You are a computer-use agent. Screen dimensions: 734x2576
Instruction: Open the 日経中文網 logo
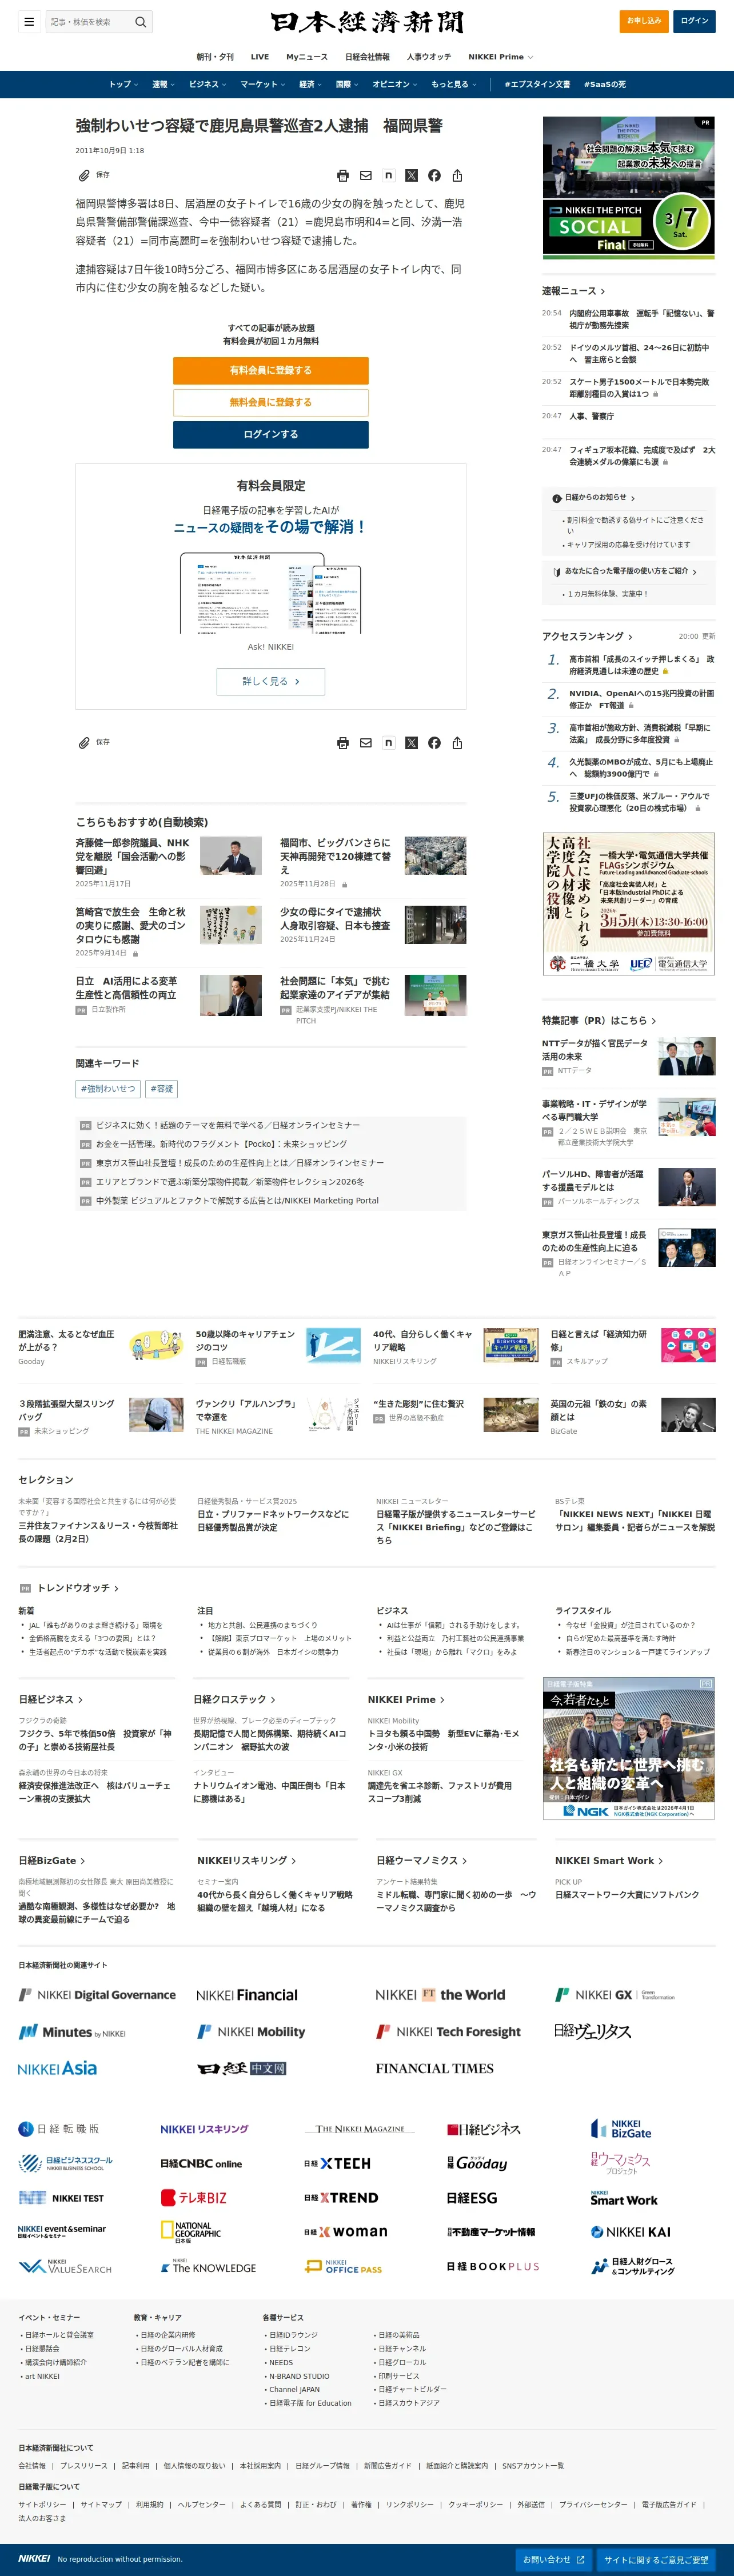tap(242, 2068)
